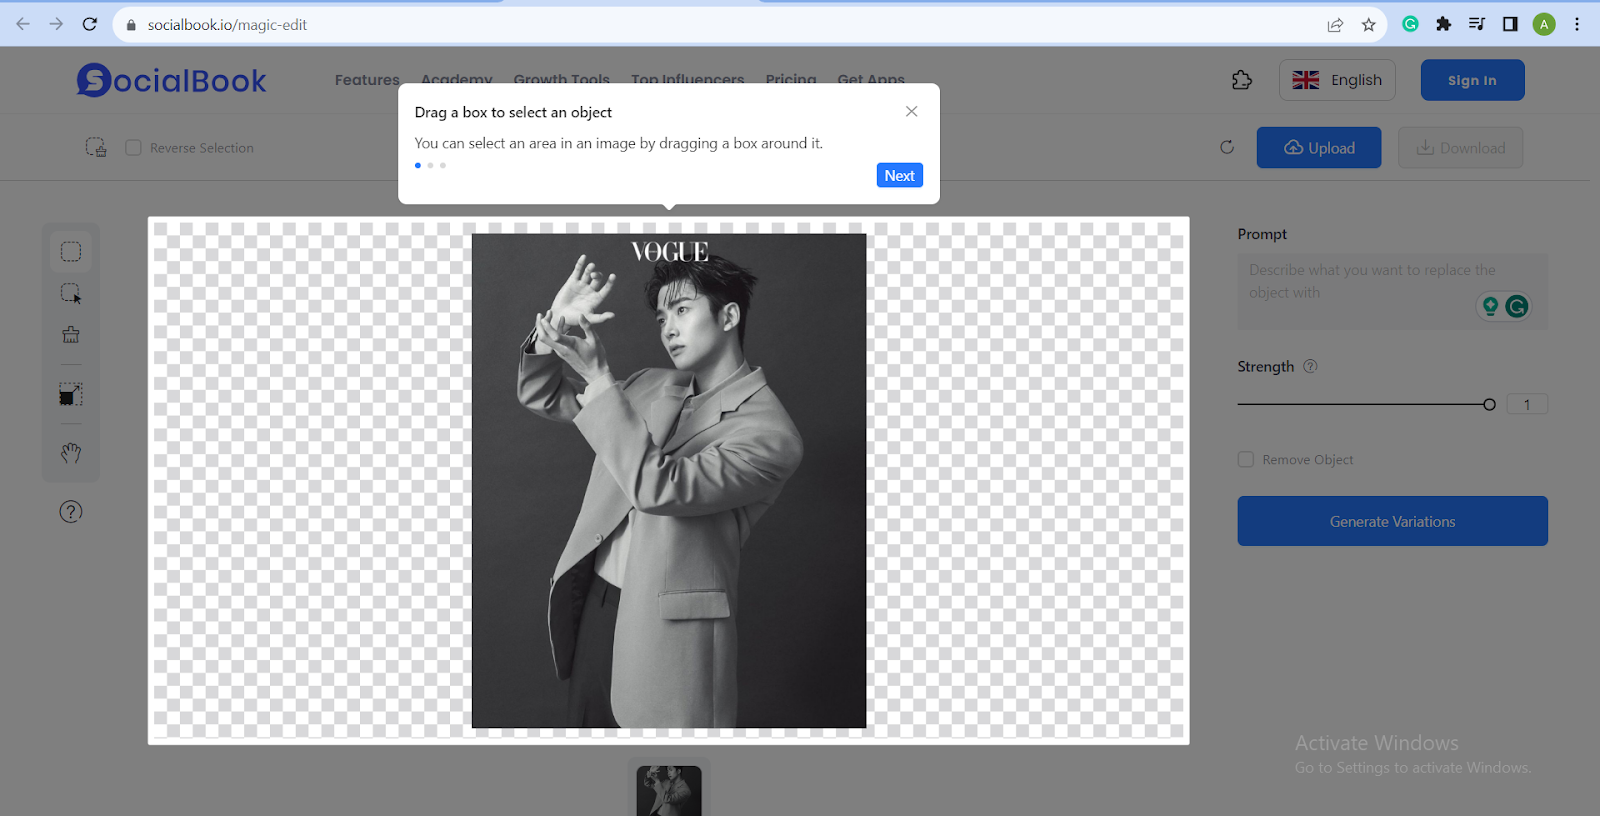Enable the Reverse Selection checkbox
This screenshot has height=816, width=1600.
pyautogui.click(x=133, y=148)
